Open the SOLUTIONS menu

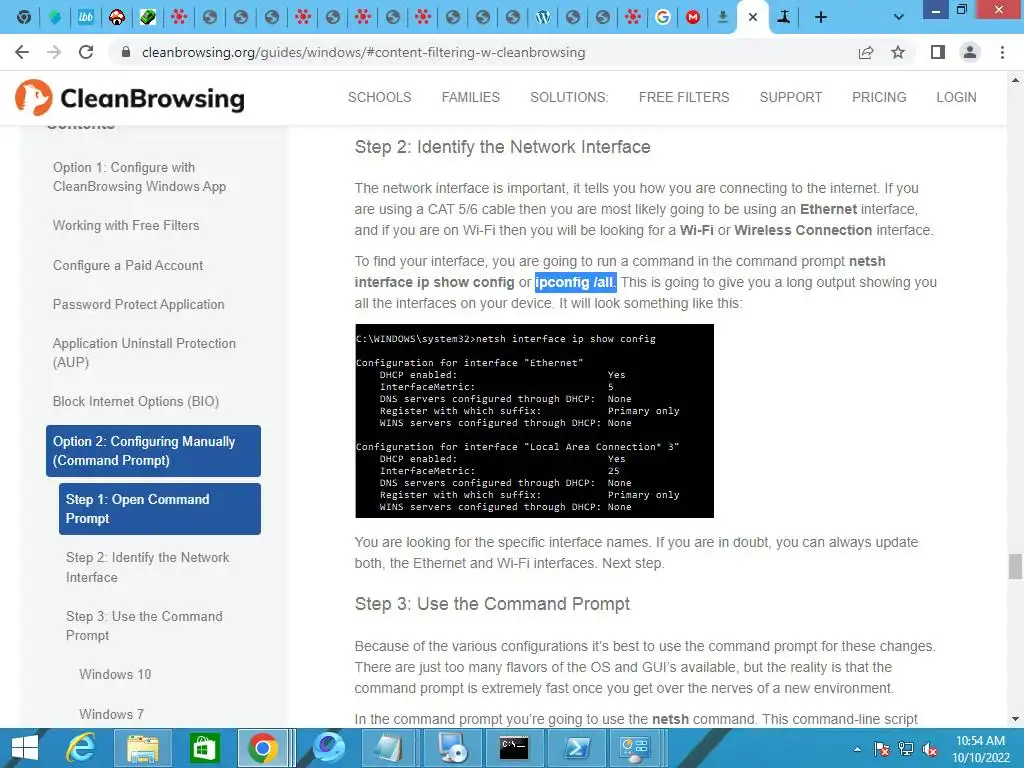[x=569, y=97]
